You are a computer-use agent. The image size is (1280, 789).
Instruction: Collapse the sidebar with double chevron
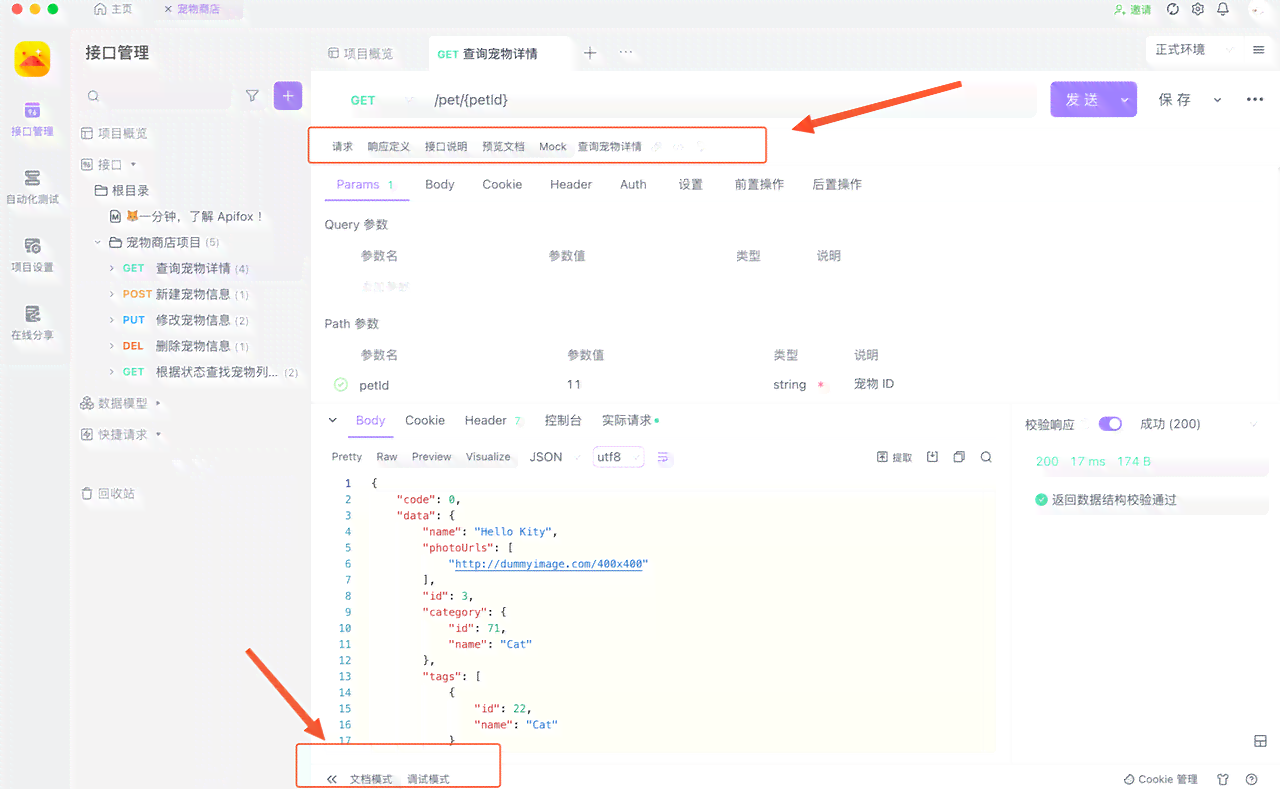[x=331, y=779]
